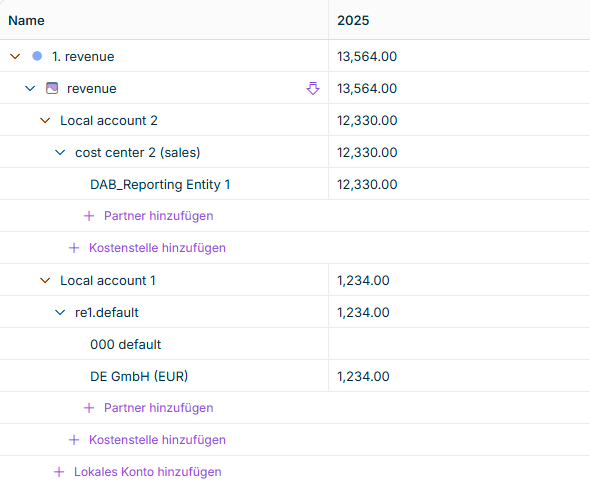Click 'Kostenstelle hinzufügen' link below cost center 2

[x=157, y=248]
